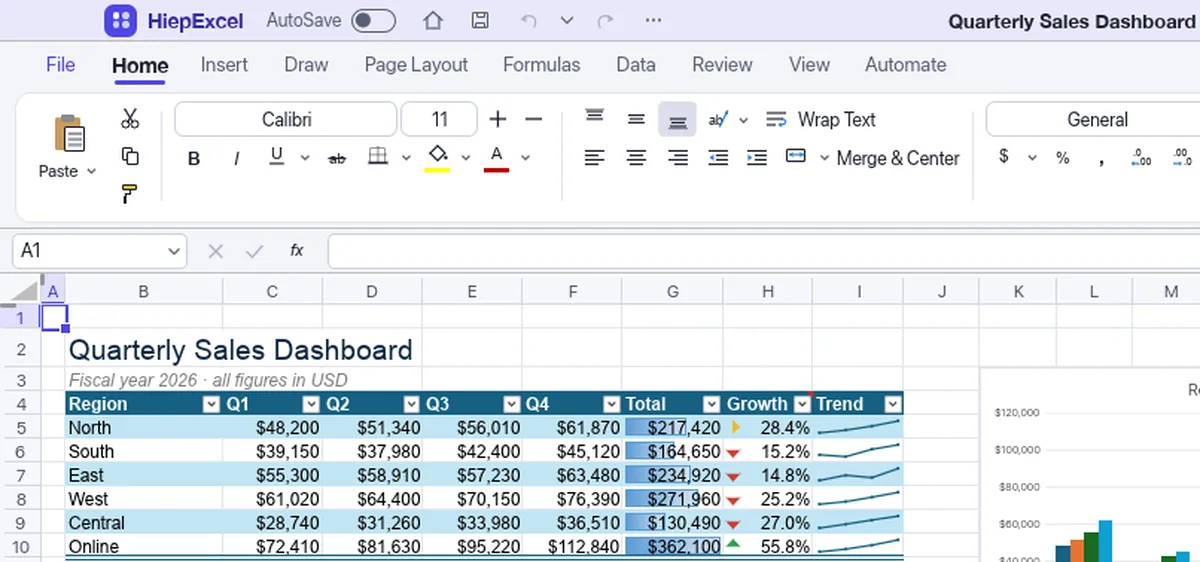This screenshot has width=1200, height=562.
Task: Click the Center align icon
Action: click(636, 157)
